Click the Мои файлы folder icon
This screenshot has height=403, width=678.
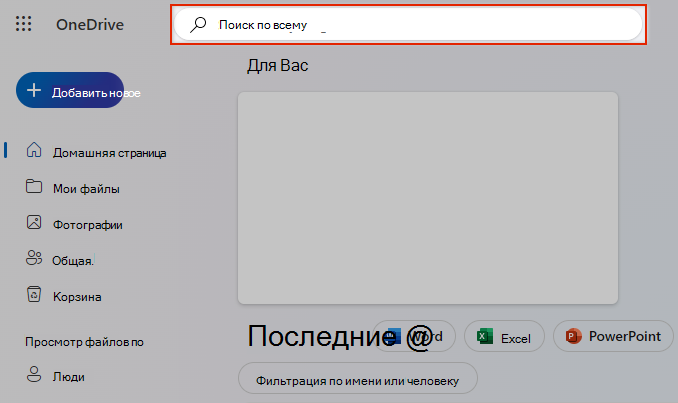point(34,186)
